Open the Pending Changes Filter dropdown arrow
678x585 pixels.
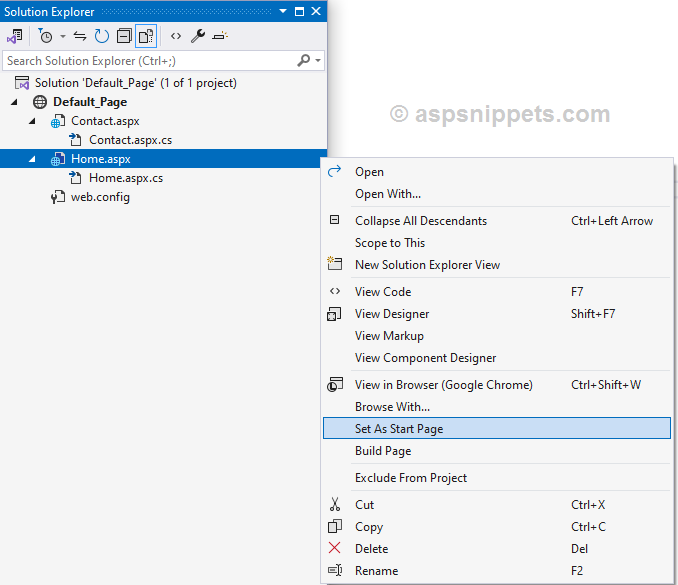(63, 36)
